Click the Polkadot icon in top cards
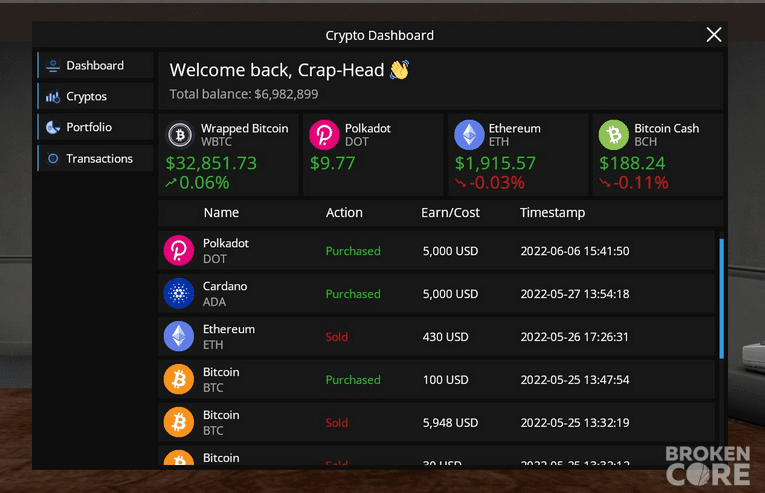The height and width of the screenshot is (493, 765). 324,135
